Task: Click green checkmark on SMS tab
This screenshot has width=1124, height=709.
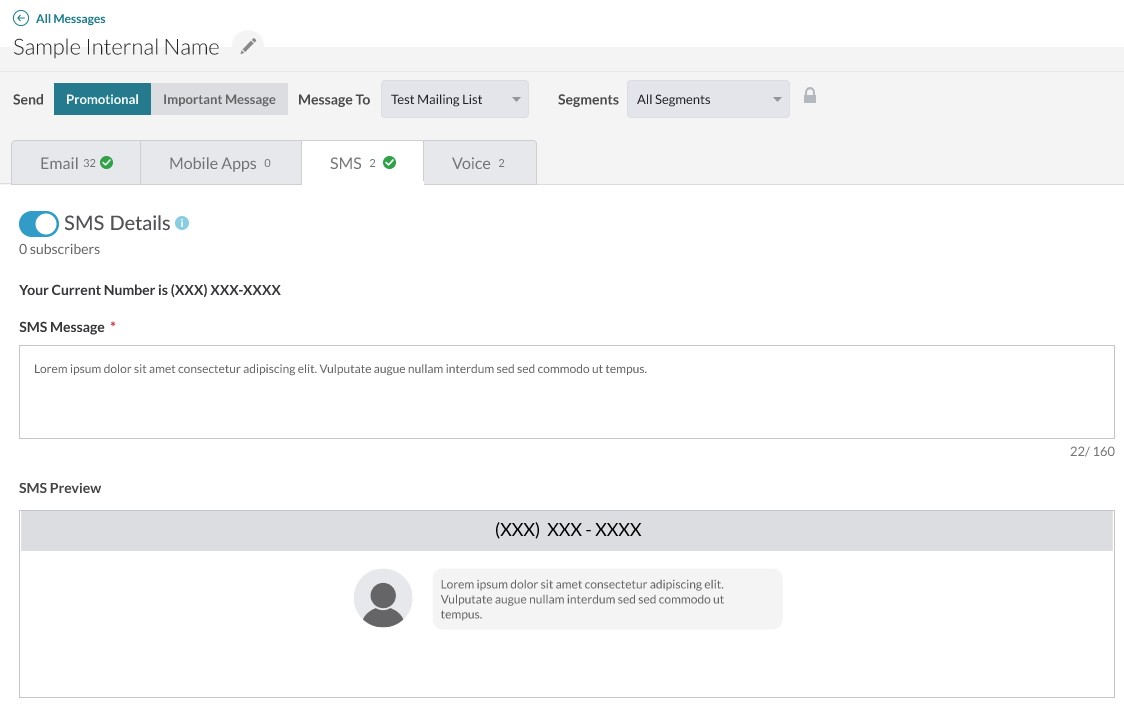Action: coord(389,163)
